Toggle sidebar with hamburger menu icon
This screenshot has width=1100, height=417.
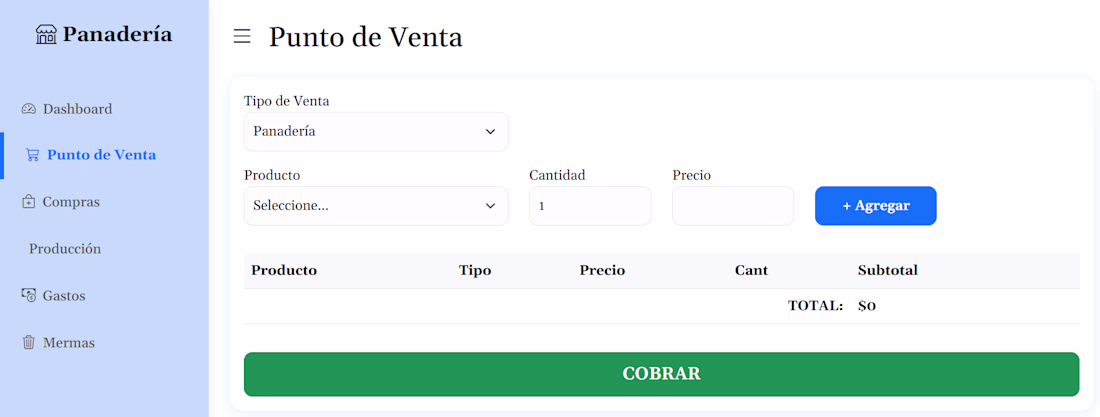pos(242,37)
